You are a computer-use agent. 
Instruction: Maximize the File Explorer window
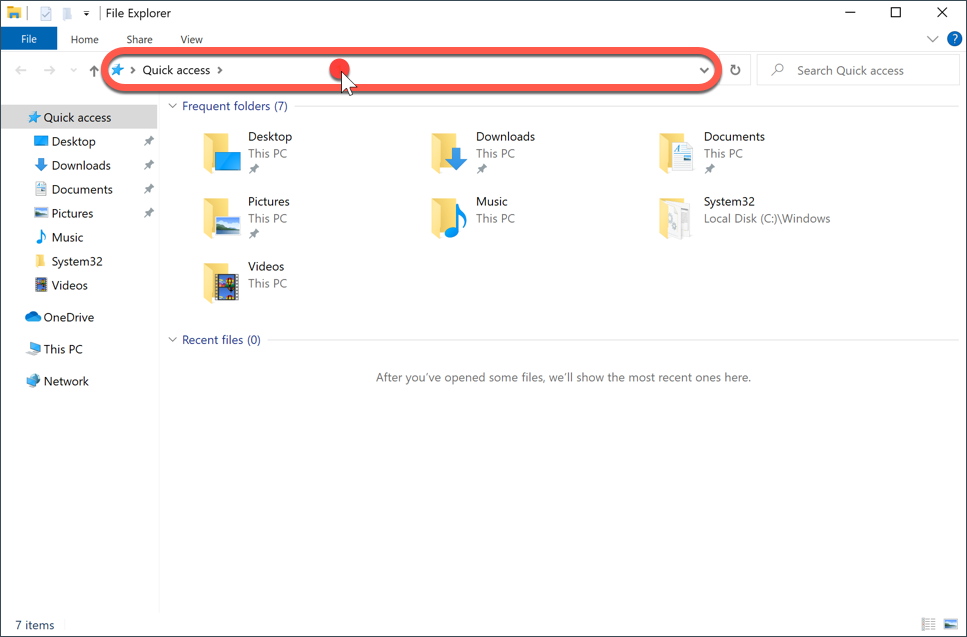pyautogui.click(x=896, y=12)
